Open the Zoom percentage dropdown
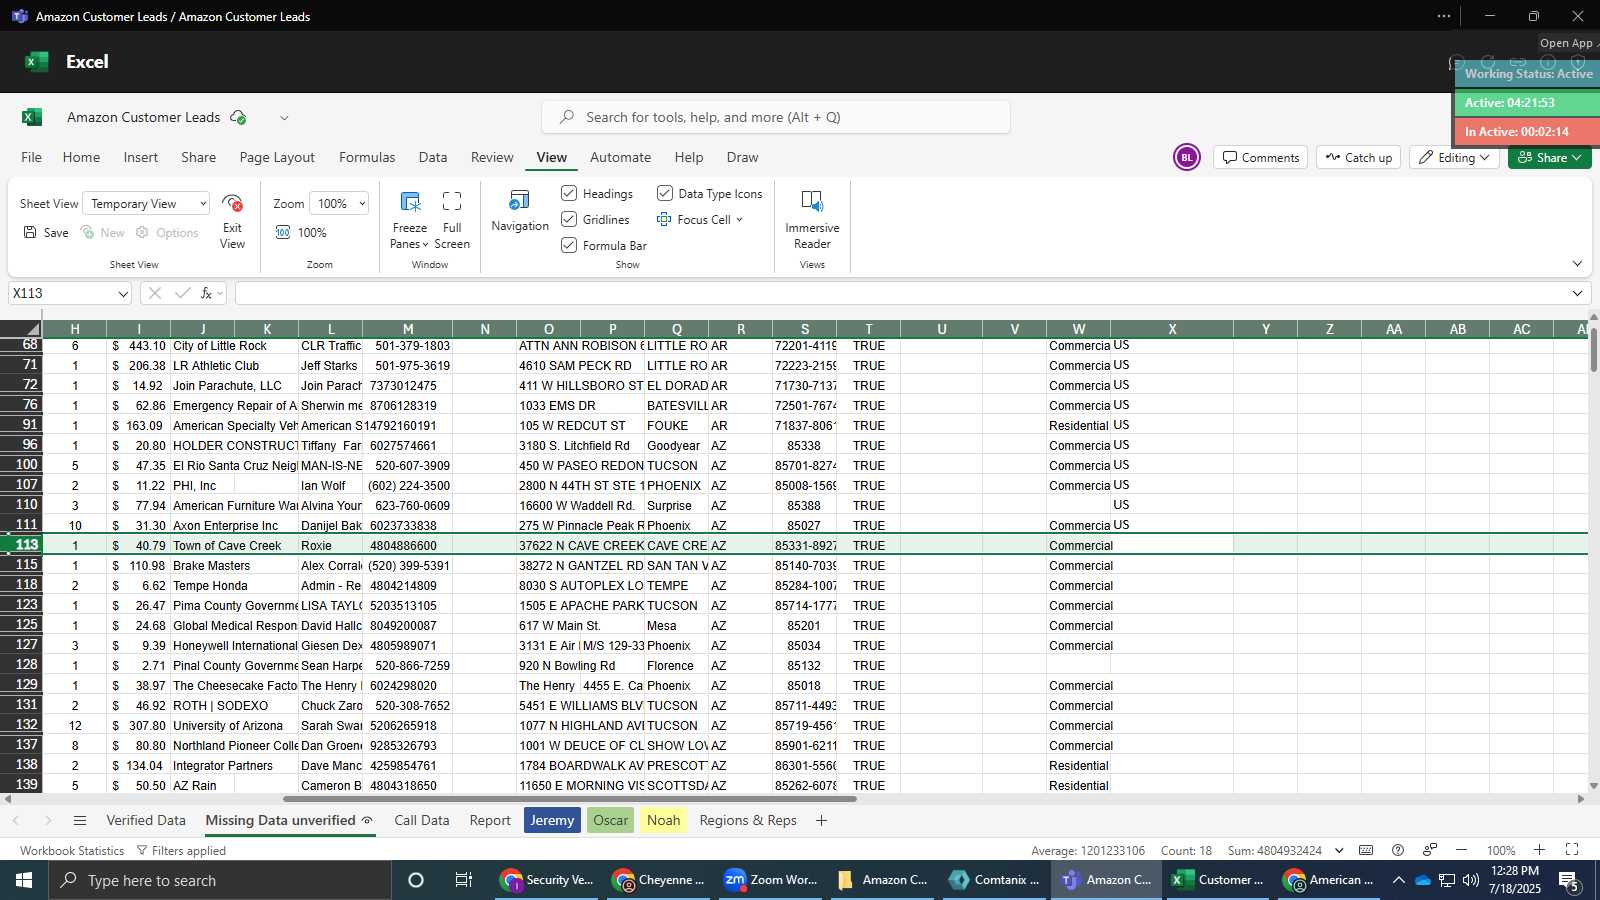1600x900 pixels. [339, 204]
